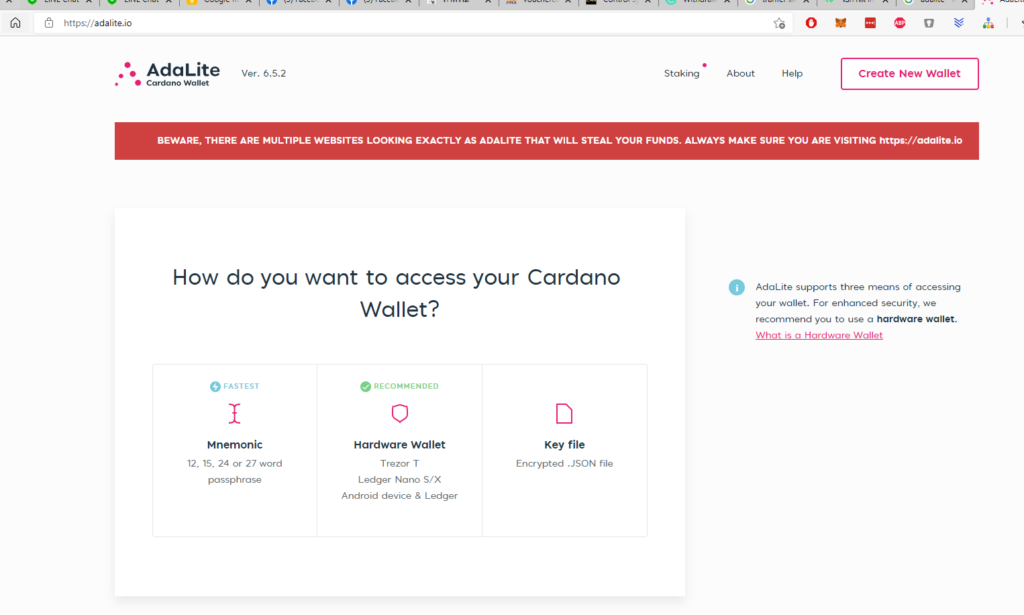Open the red stop-hand extension icon
Image resolution: width=1024 pixels, height=615 pixels.
point(811,23)
